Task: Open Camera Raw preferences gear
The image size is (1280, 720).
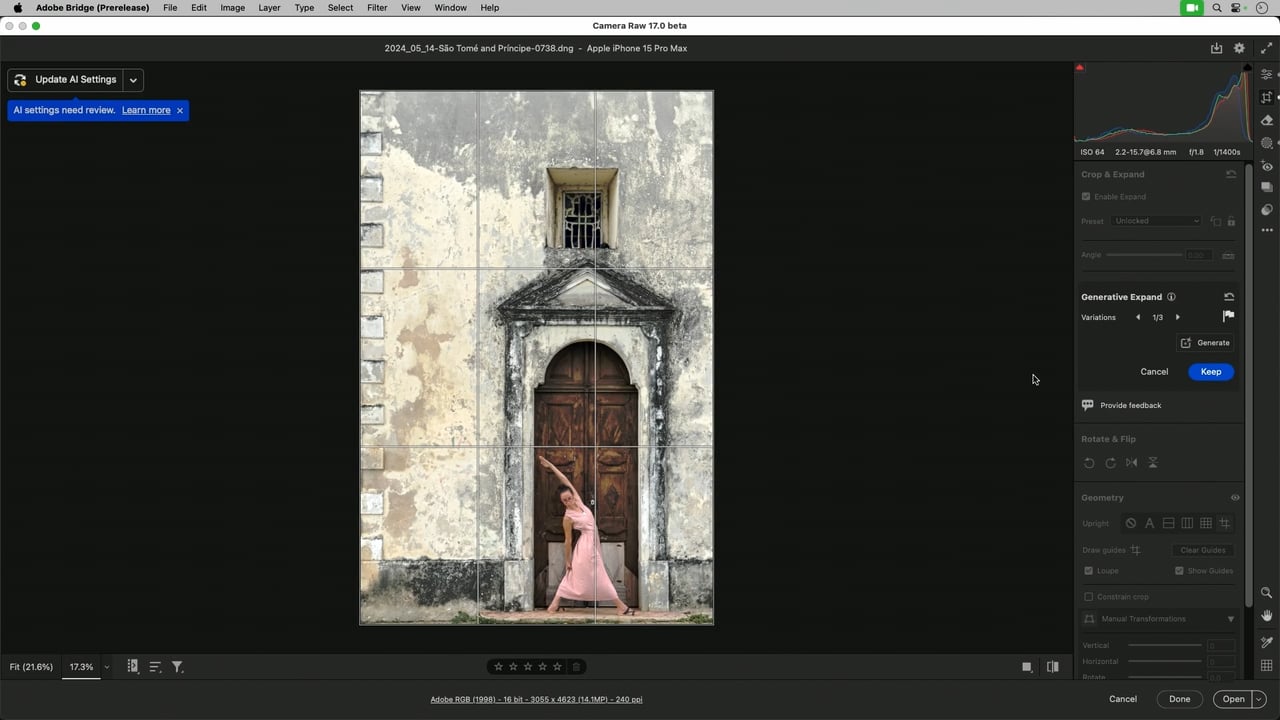Action: click(x=1239, y=48)
